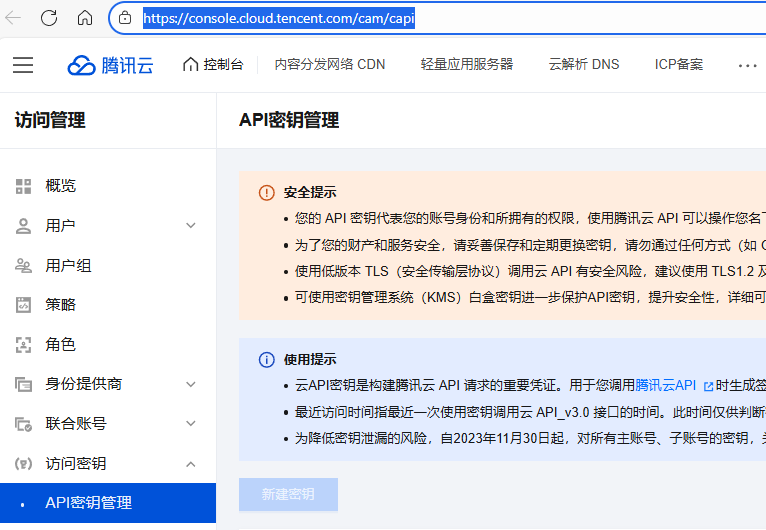766x530 pixels.
Task: Expand the 联合账号 submenu chevron
Action: click(x=191, y=424)
